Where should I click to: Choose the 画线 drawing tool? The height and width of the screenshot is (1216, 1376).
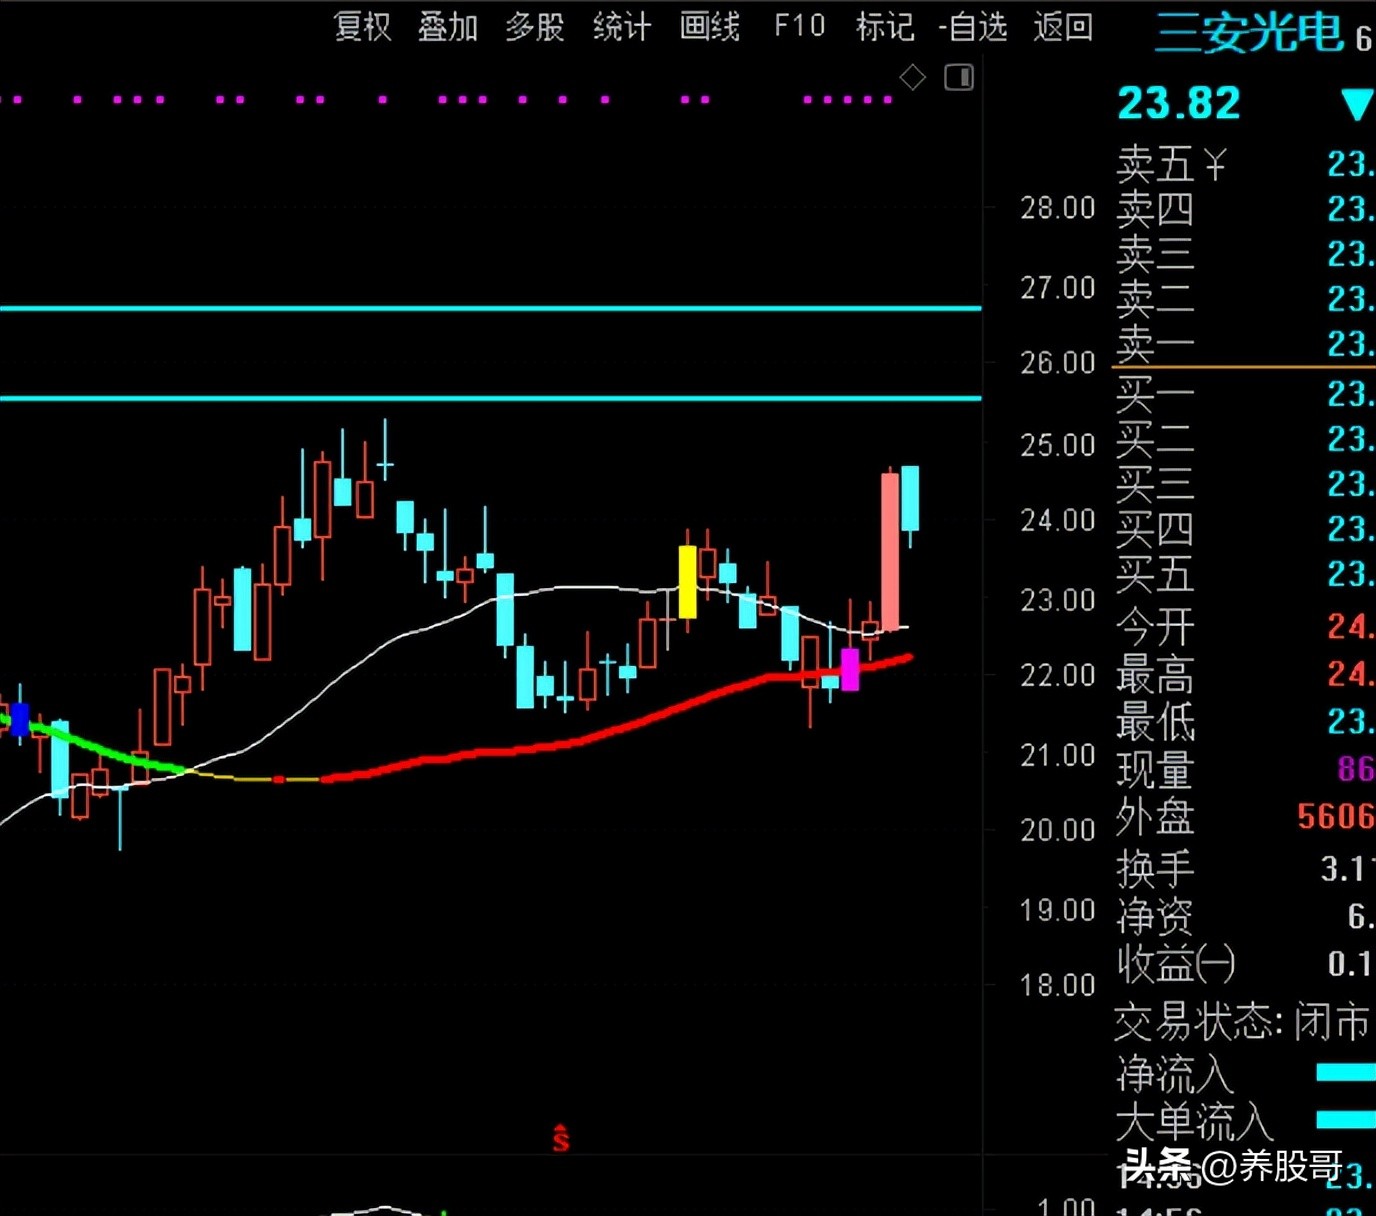[x=710, y=26]
